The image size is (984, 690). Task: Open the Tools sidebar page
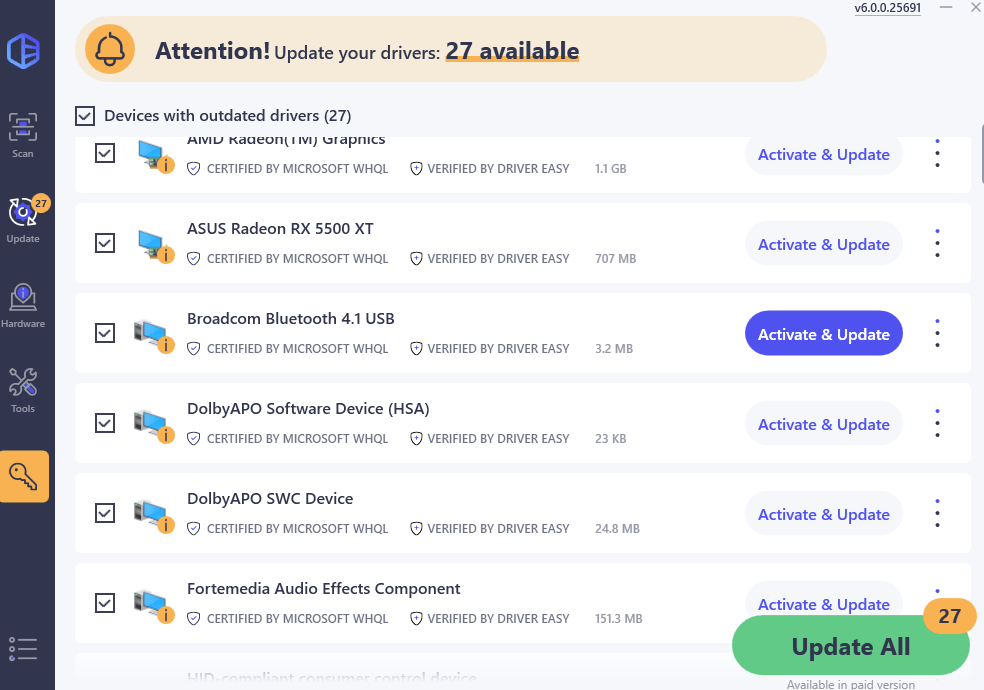pyautogui.click(x=22, y=390)
